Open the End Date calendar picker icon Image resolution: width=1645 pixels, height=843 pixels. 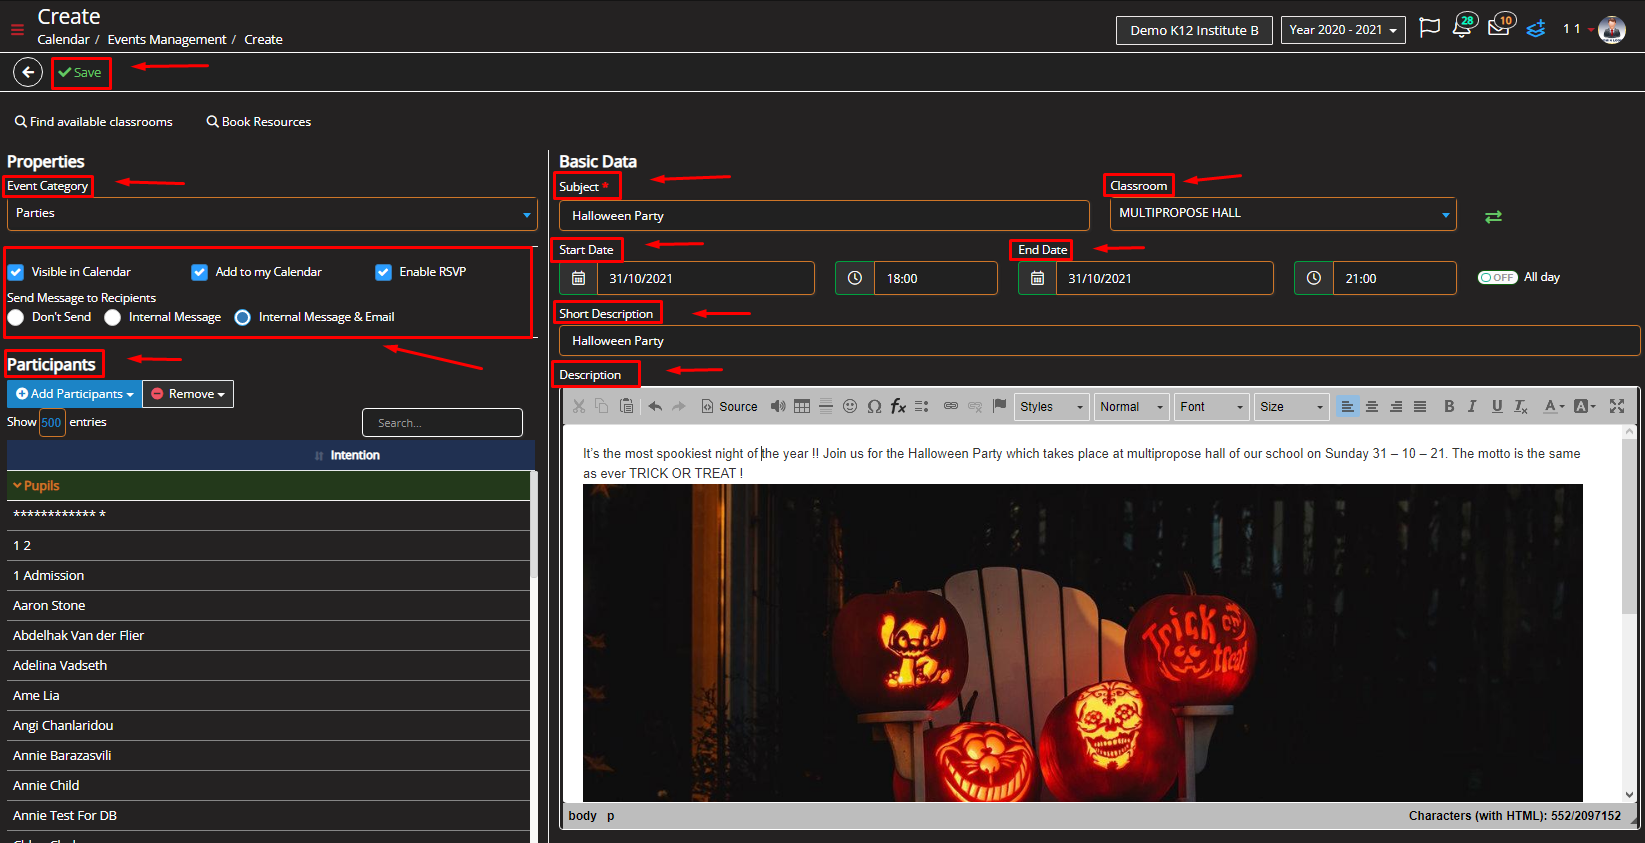coord(1037,278)
